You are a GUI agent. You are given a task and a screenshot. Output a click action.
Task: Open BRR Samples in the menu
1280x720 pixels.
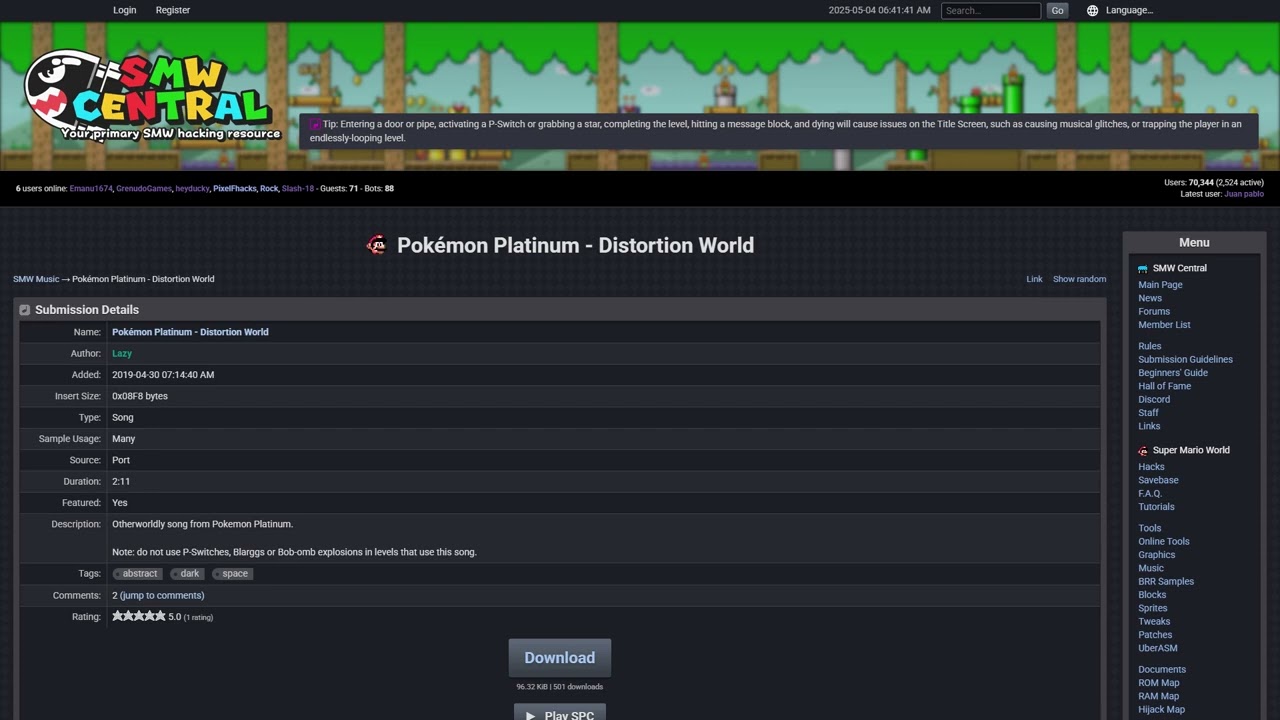coord(1166,581)
